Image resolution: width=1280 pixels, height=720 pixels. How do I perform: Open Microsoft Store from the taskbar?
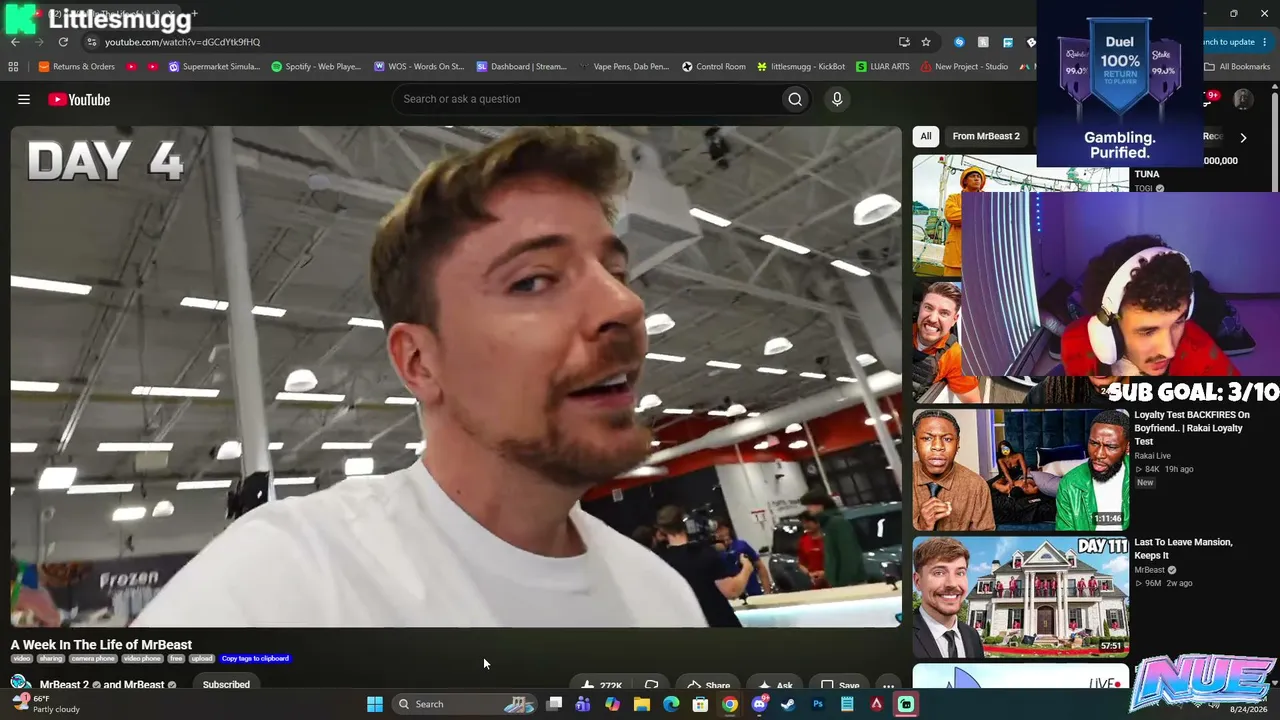point(701,704)
